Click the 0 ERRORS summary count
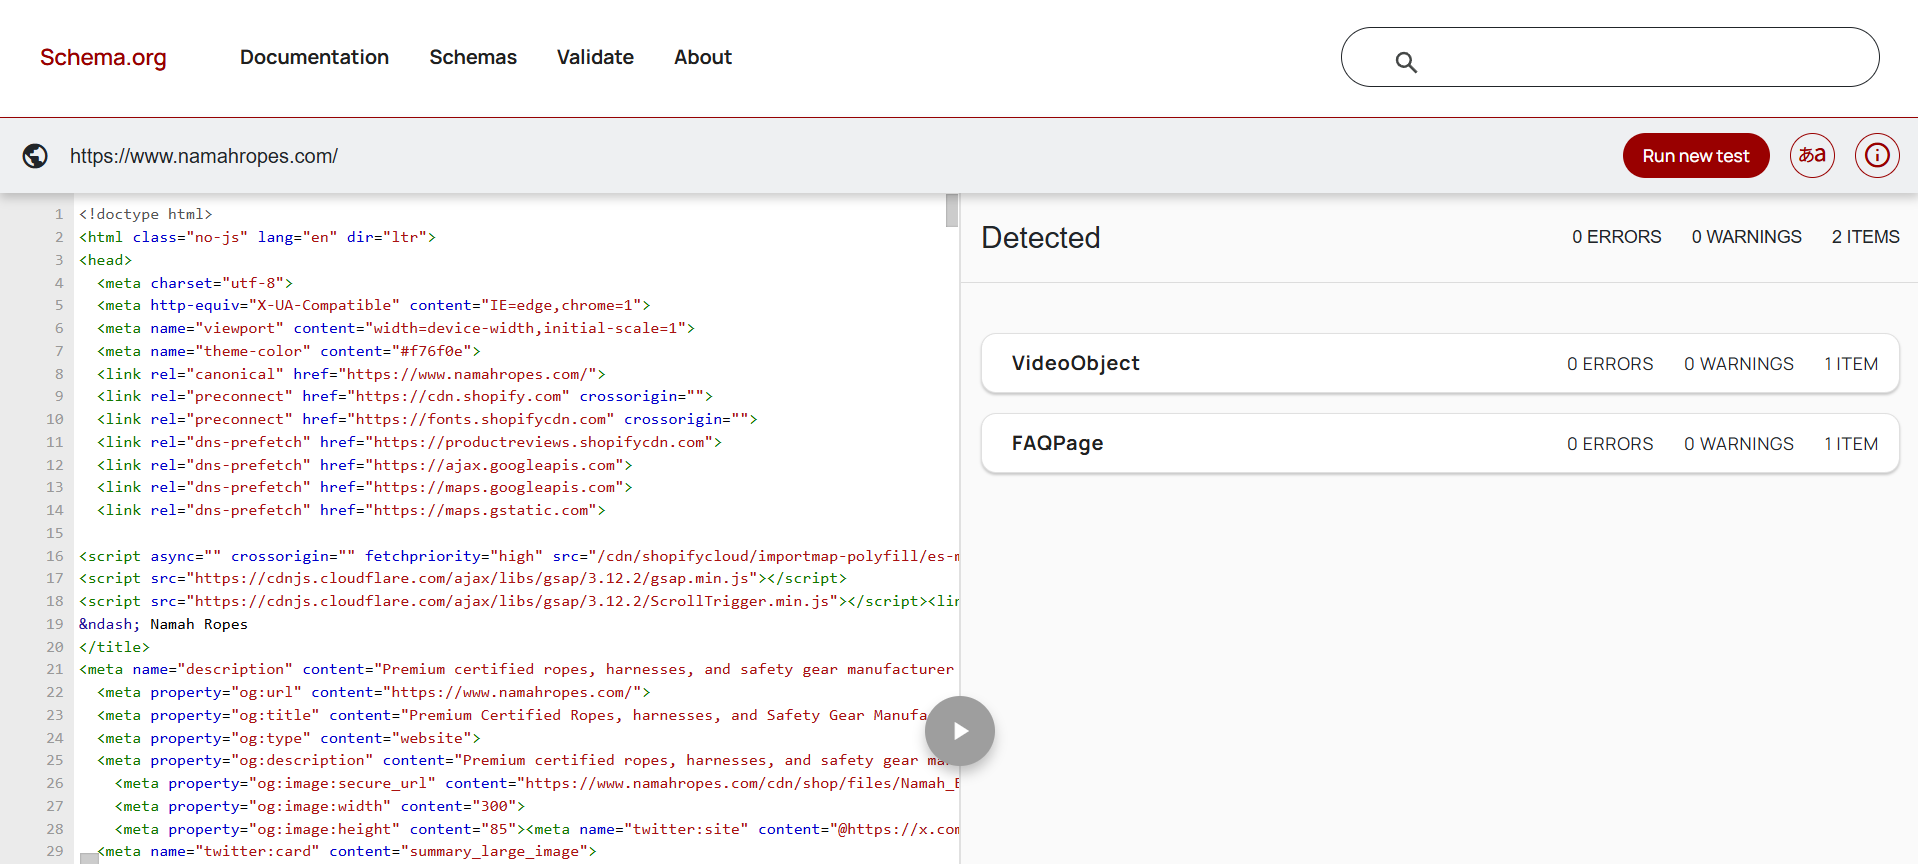This screenshot has height=864, width=1918. 1616,237
